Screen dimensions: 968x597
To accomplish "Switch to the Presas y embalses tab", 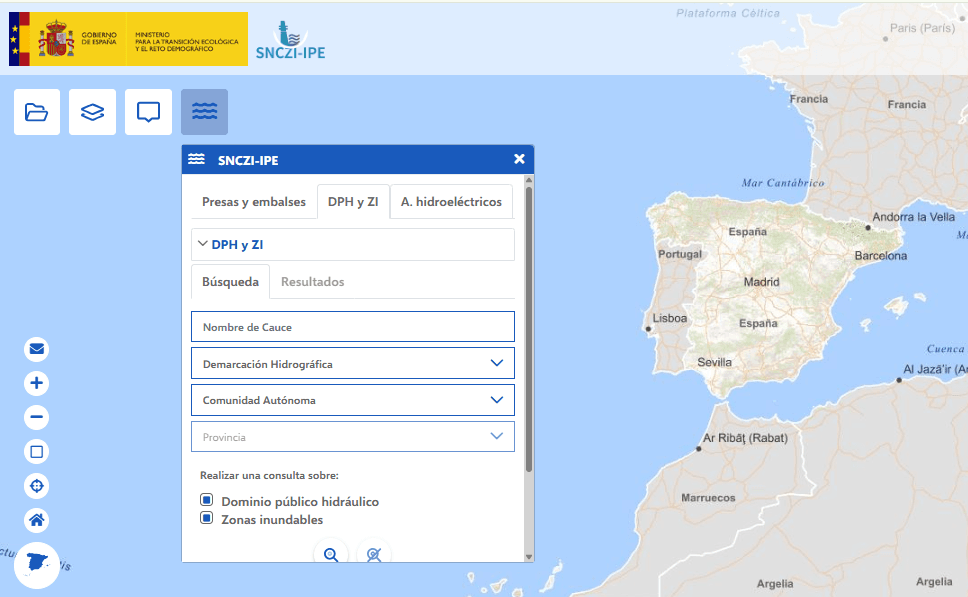I will click(x=254, y=202).
